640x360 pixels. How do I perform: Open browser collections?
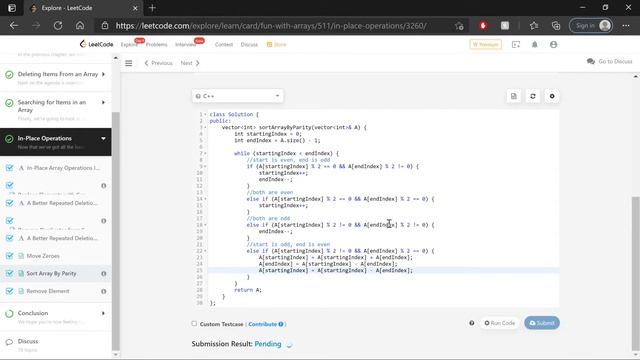pyautogui.click(x=556, y=26)
